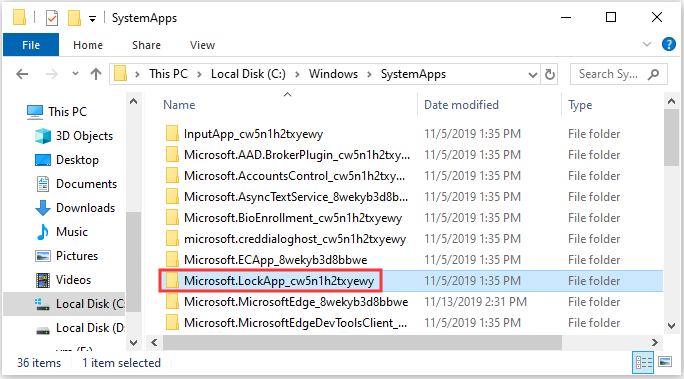The image size is (684, 379).
Task: Refresh the SystemApps folder view
Action: [550, 75]
